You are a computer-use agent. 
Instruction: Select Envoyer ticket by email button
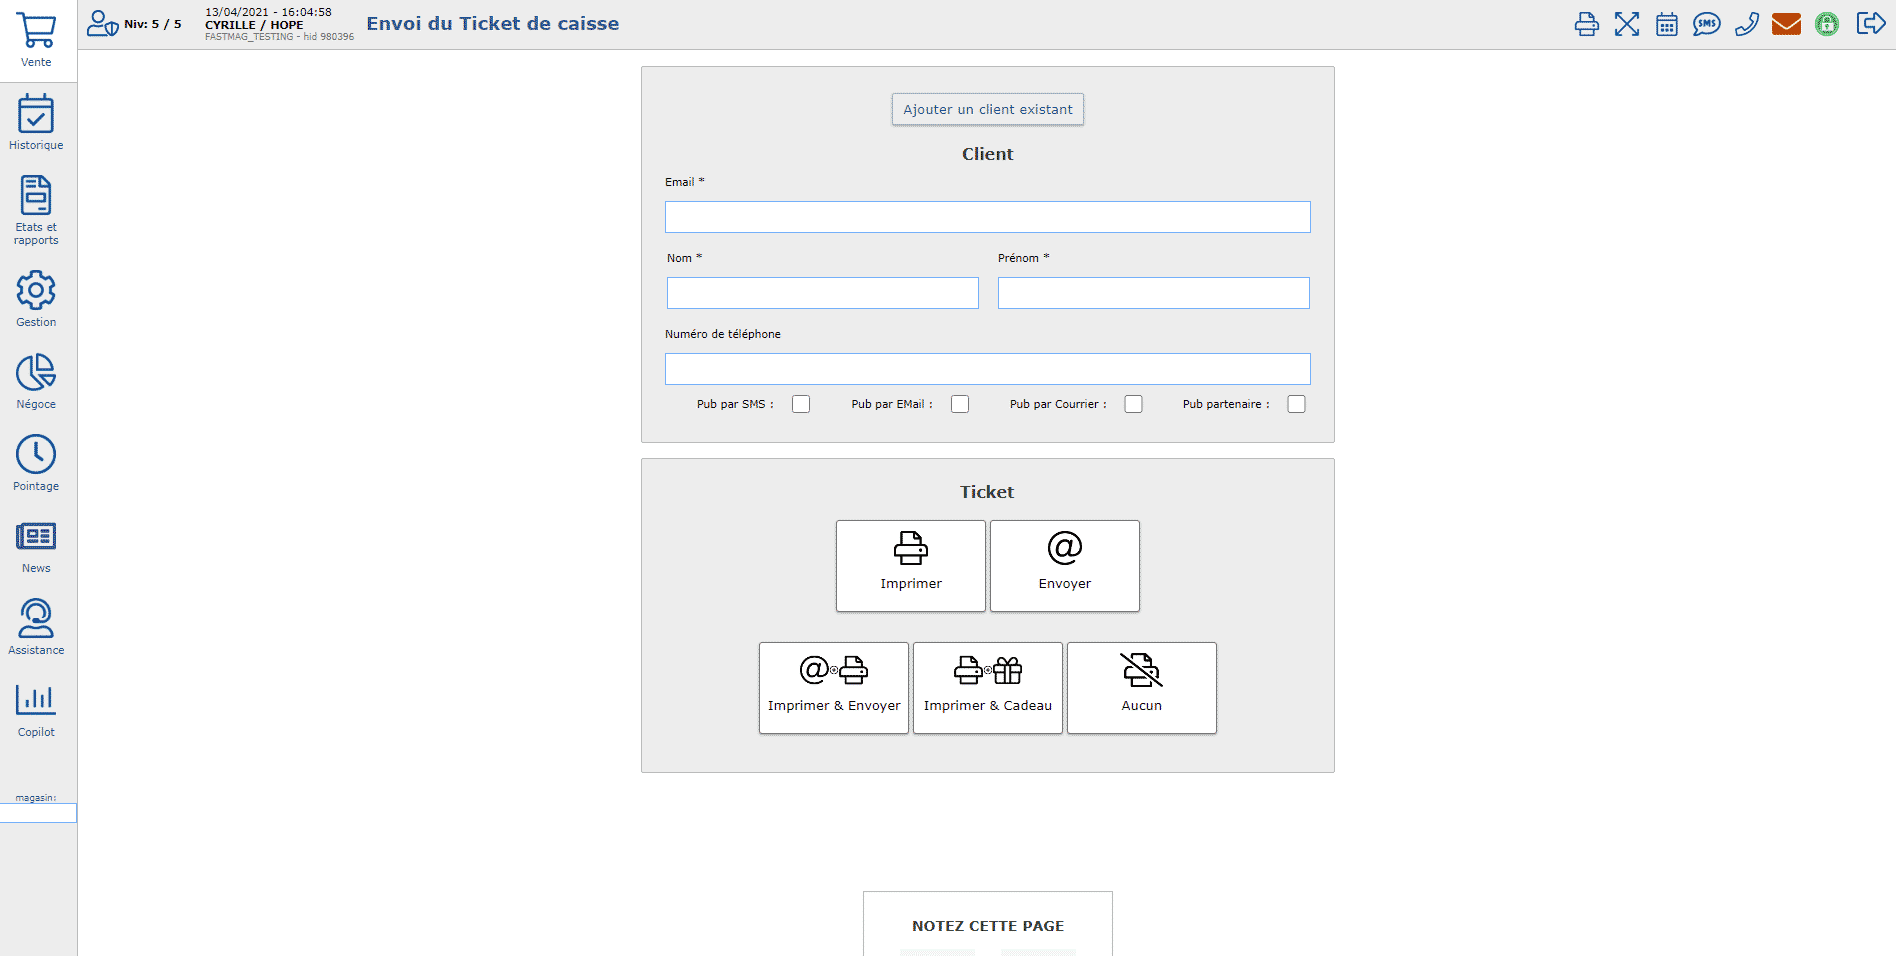1064,565
